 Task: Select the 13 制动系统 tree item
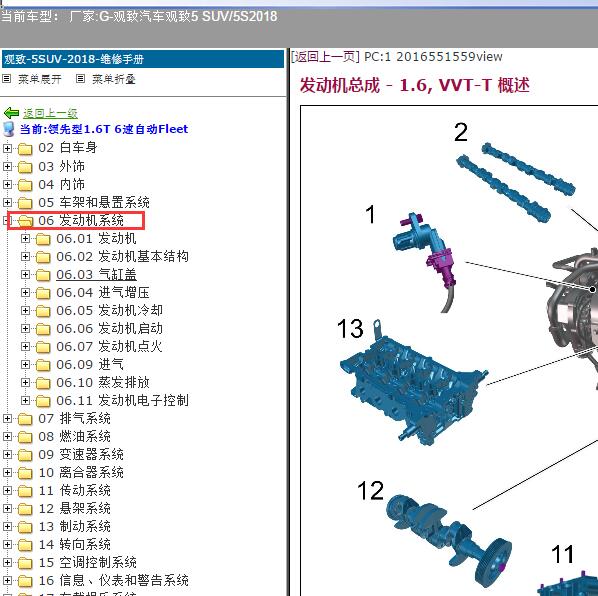point(74,527)
